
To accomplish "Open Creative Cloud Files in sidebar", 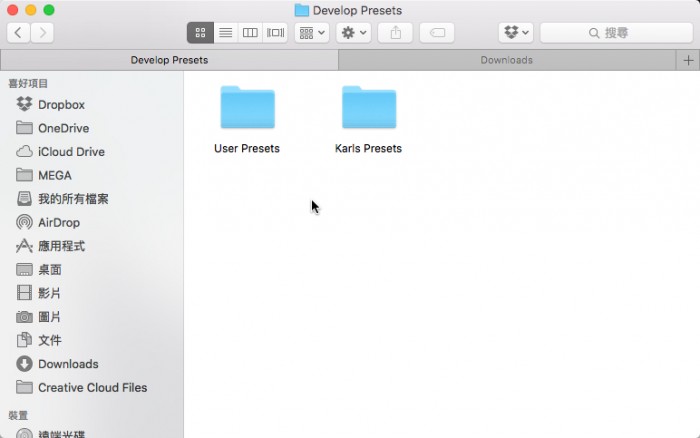I will (92, 388).
